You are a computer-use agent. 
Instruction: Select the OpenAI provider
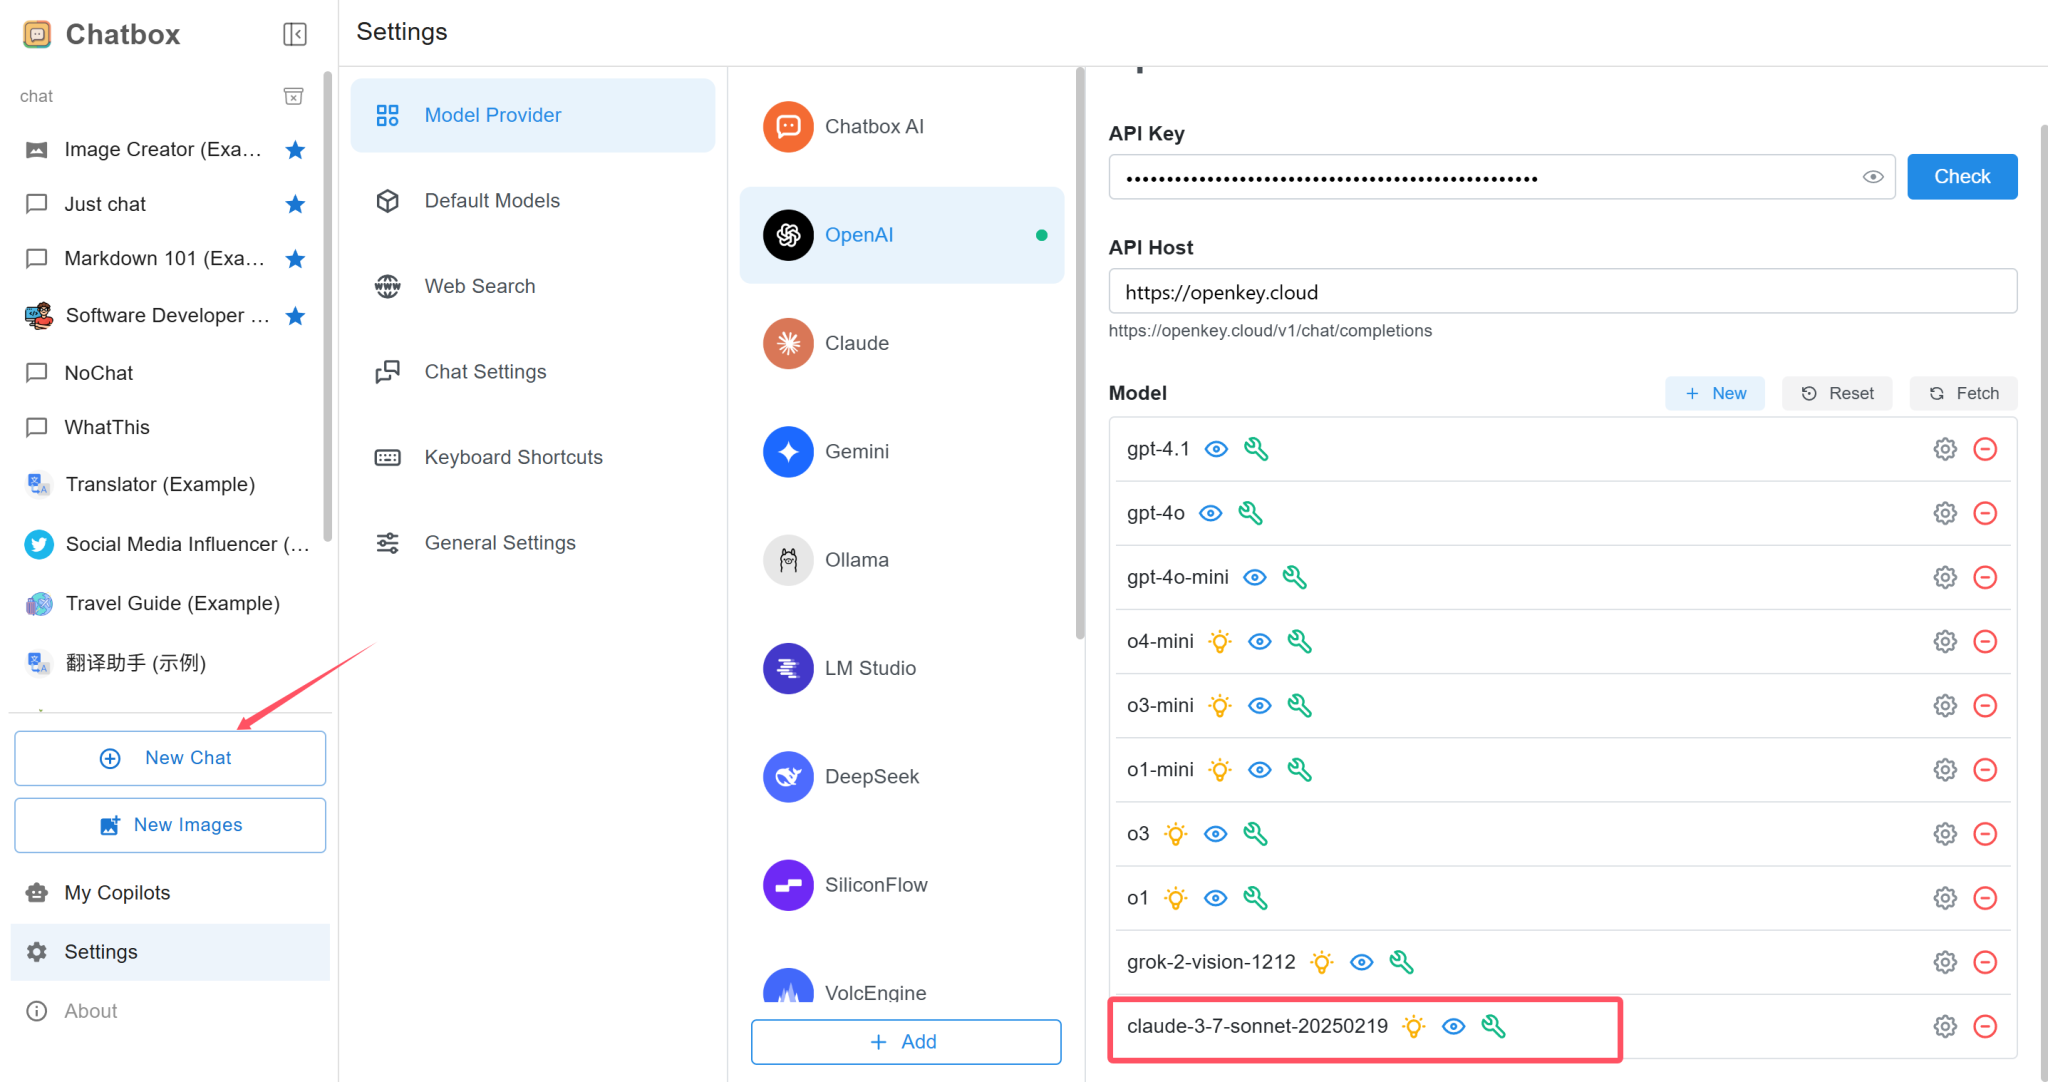pos(902,235)
